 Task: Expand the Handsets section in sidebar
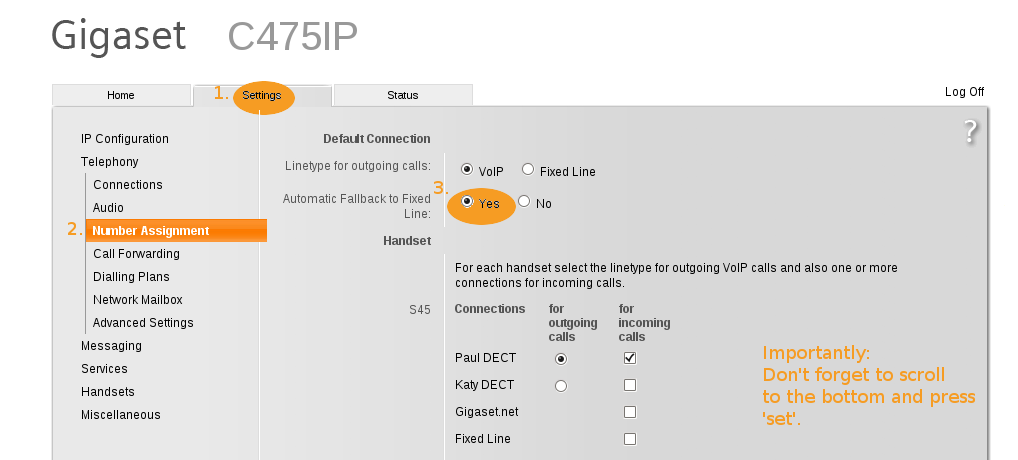tap(108, 392)
